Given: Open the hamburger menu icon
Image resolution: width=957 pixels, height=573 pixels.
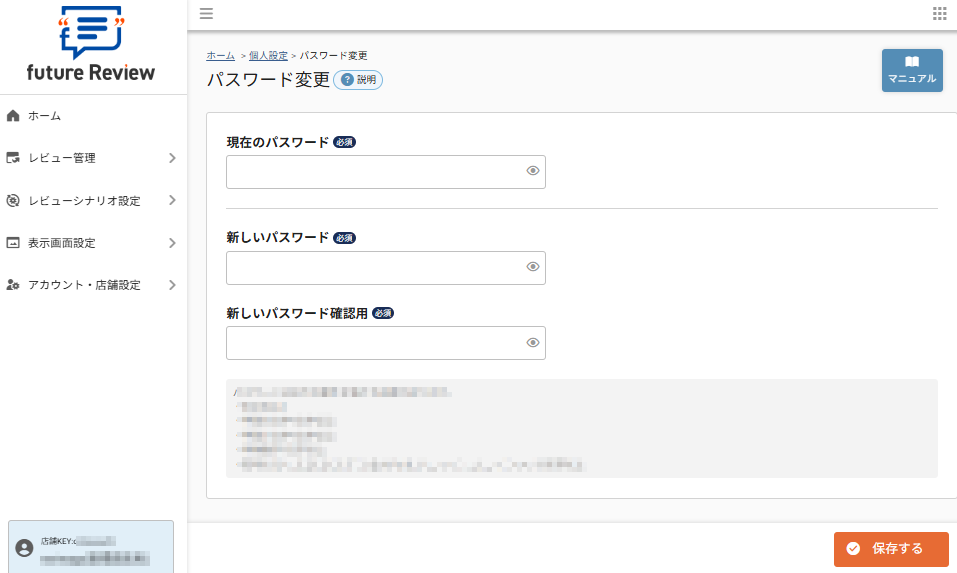Looking at the screenshot, I should (206, 13).
